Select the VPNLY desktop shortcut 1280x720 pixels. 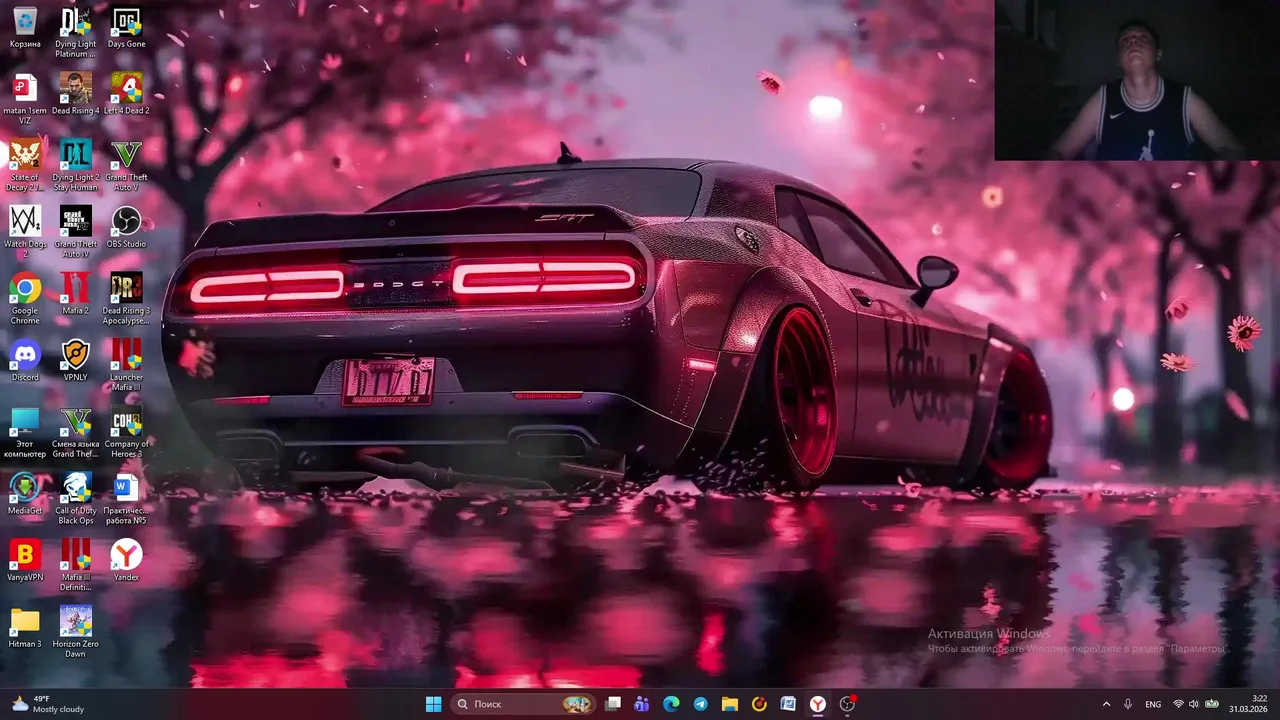(75, 361)
